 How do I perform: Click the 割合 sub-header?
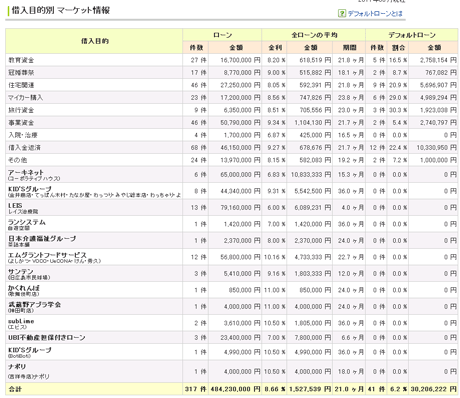(x=398, y=48)
